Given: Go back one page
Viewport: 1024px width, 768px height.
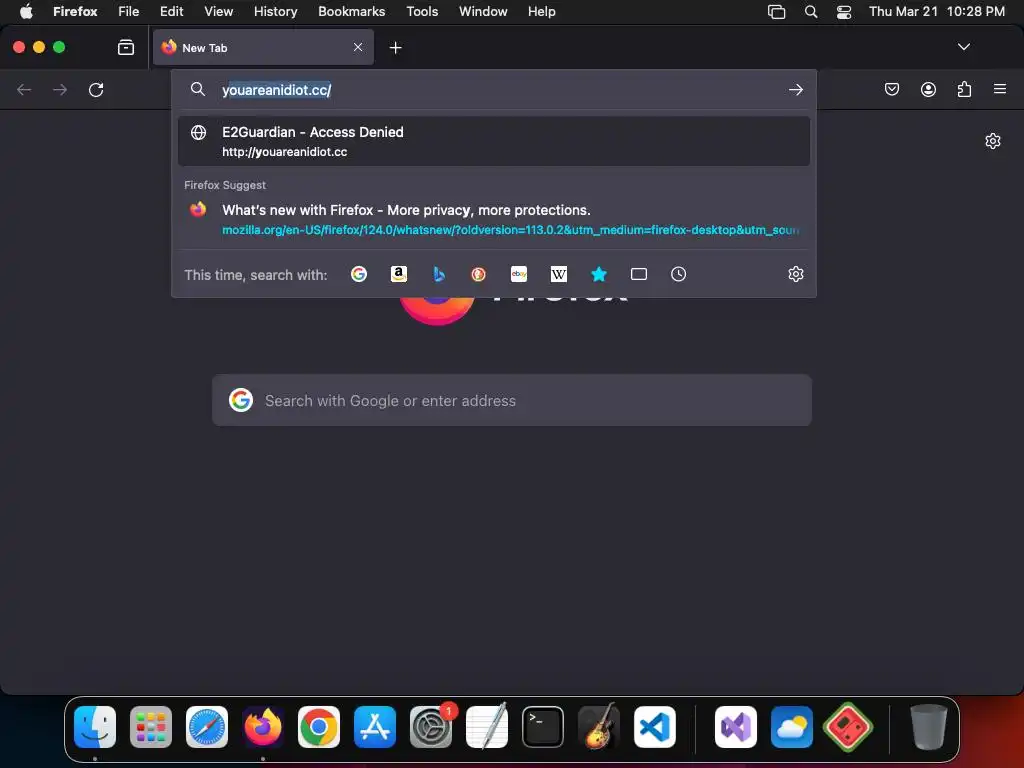Looking at the screenshot, I should pyautogui.click(x=24, y=89).
